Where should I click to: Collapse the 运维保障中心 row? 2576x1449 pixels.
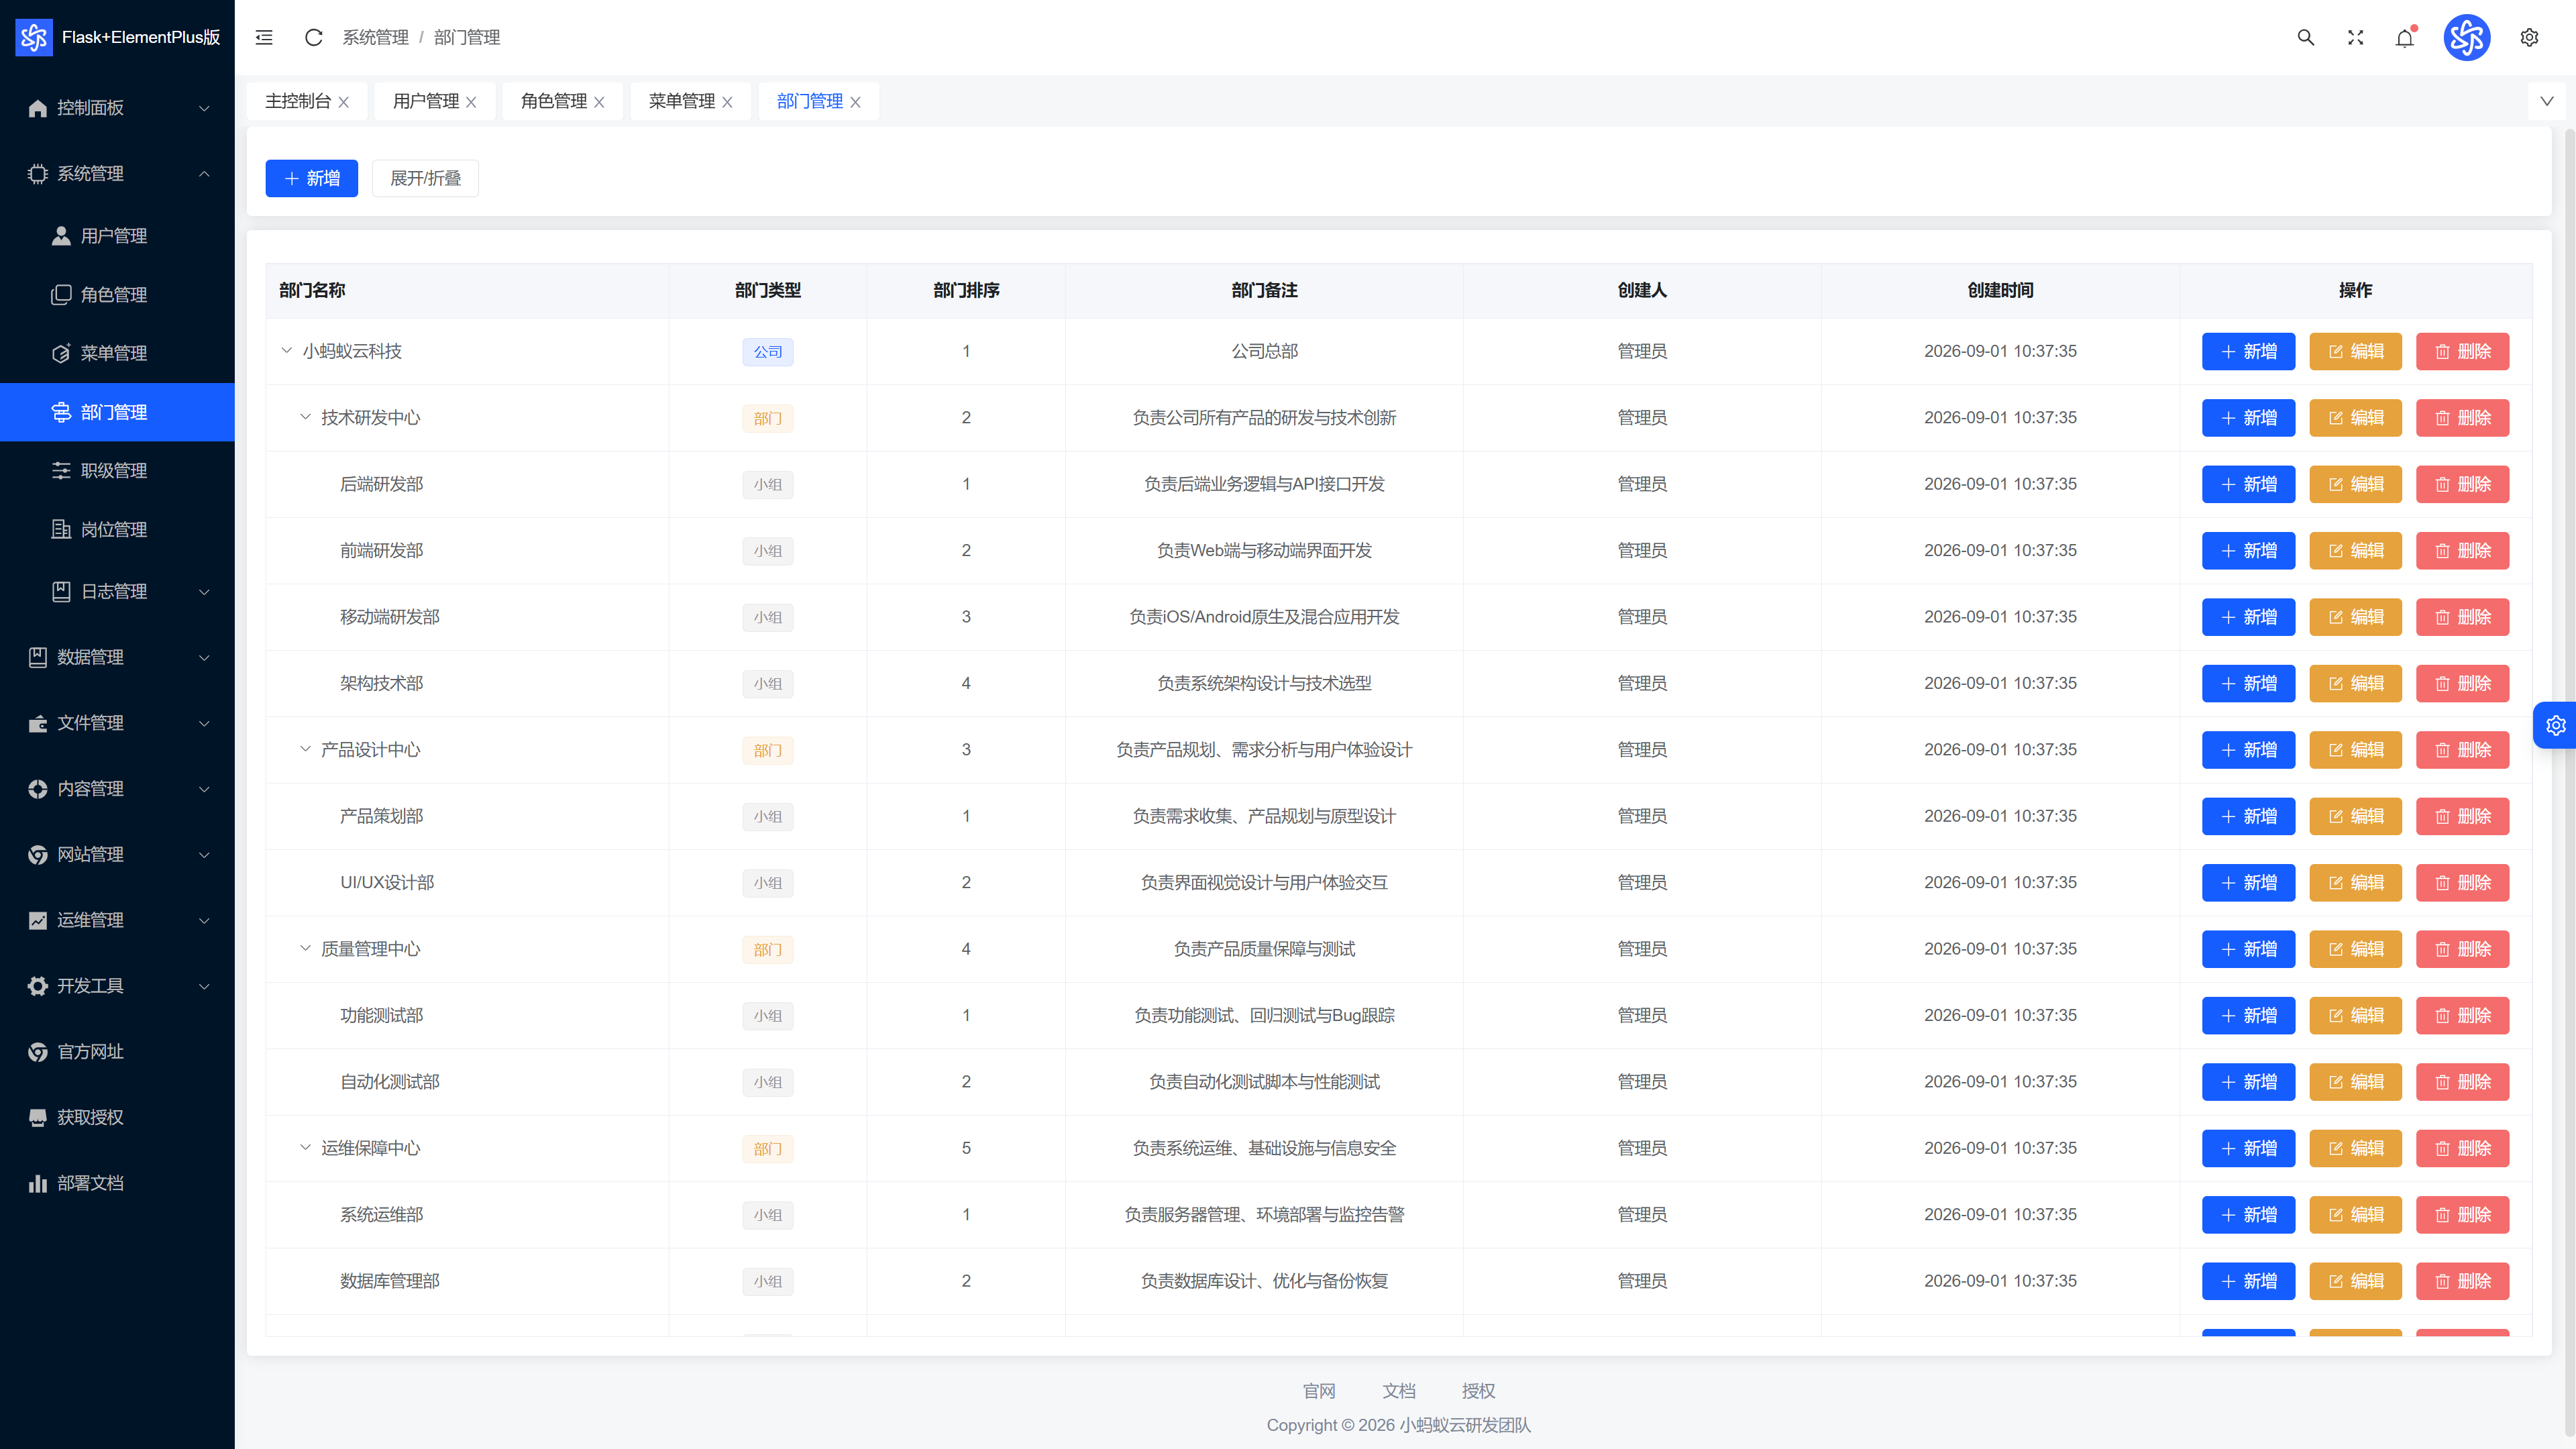pyautogui.click(x=305, y=1148)
